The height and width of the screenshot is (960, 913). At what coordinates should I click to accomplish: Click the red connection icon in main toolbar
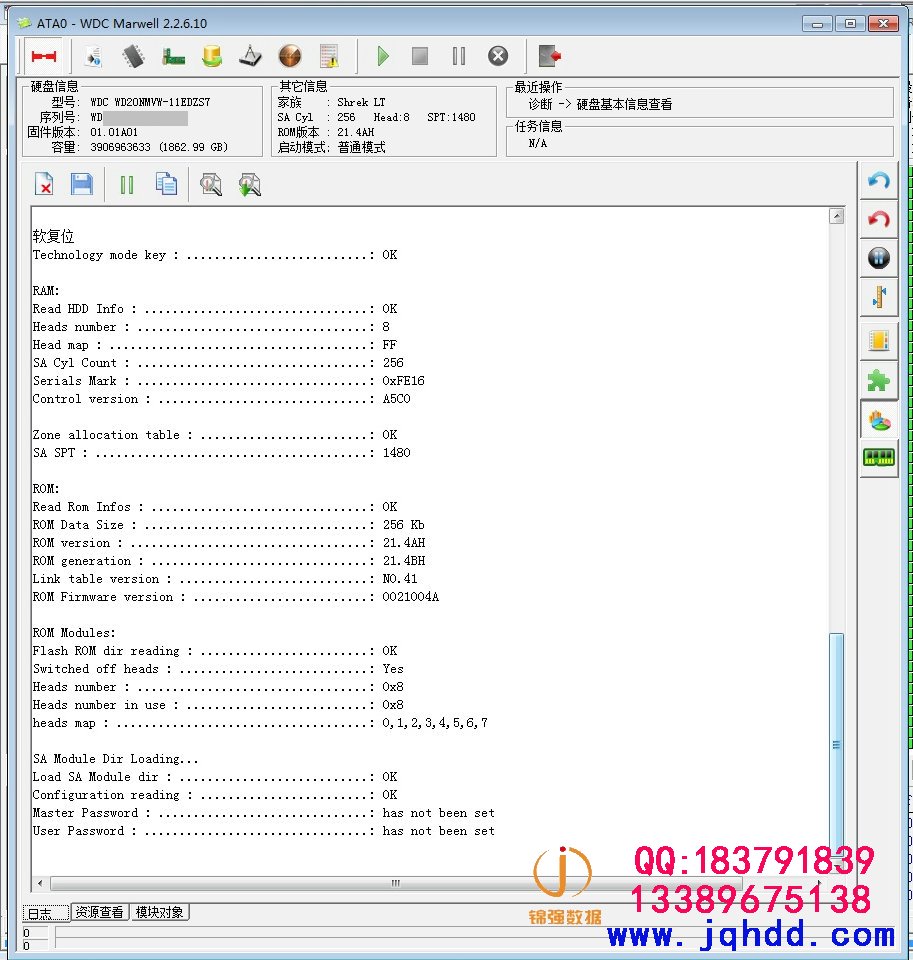click(42, 56)
